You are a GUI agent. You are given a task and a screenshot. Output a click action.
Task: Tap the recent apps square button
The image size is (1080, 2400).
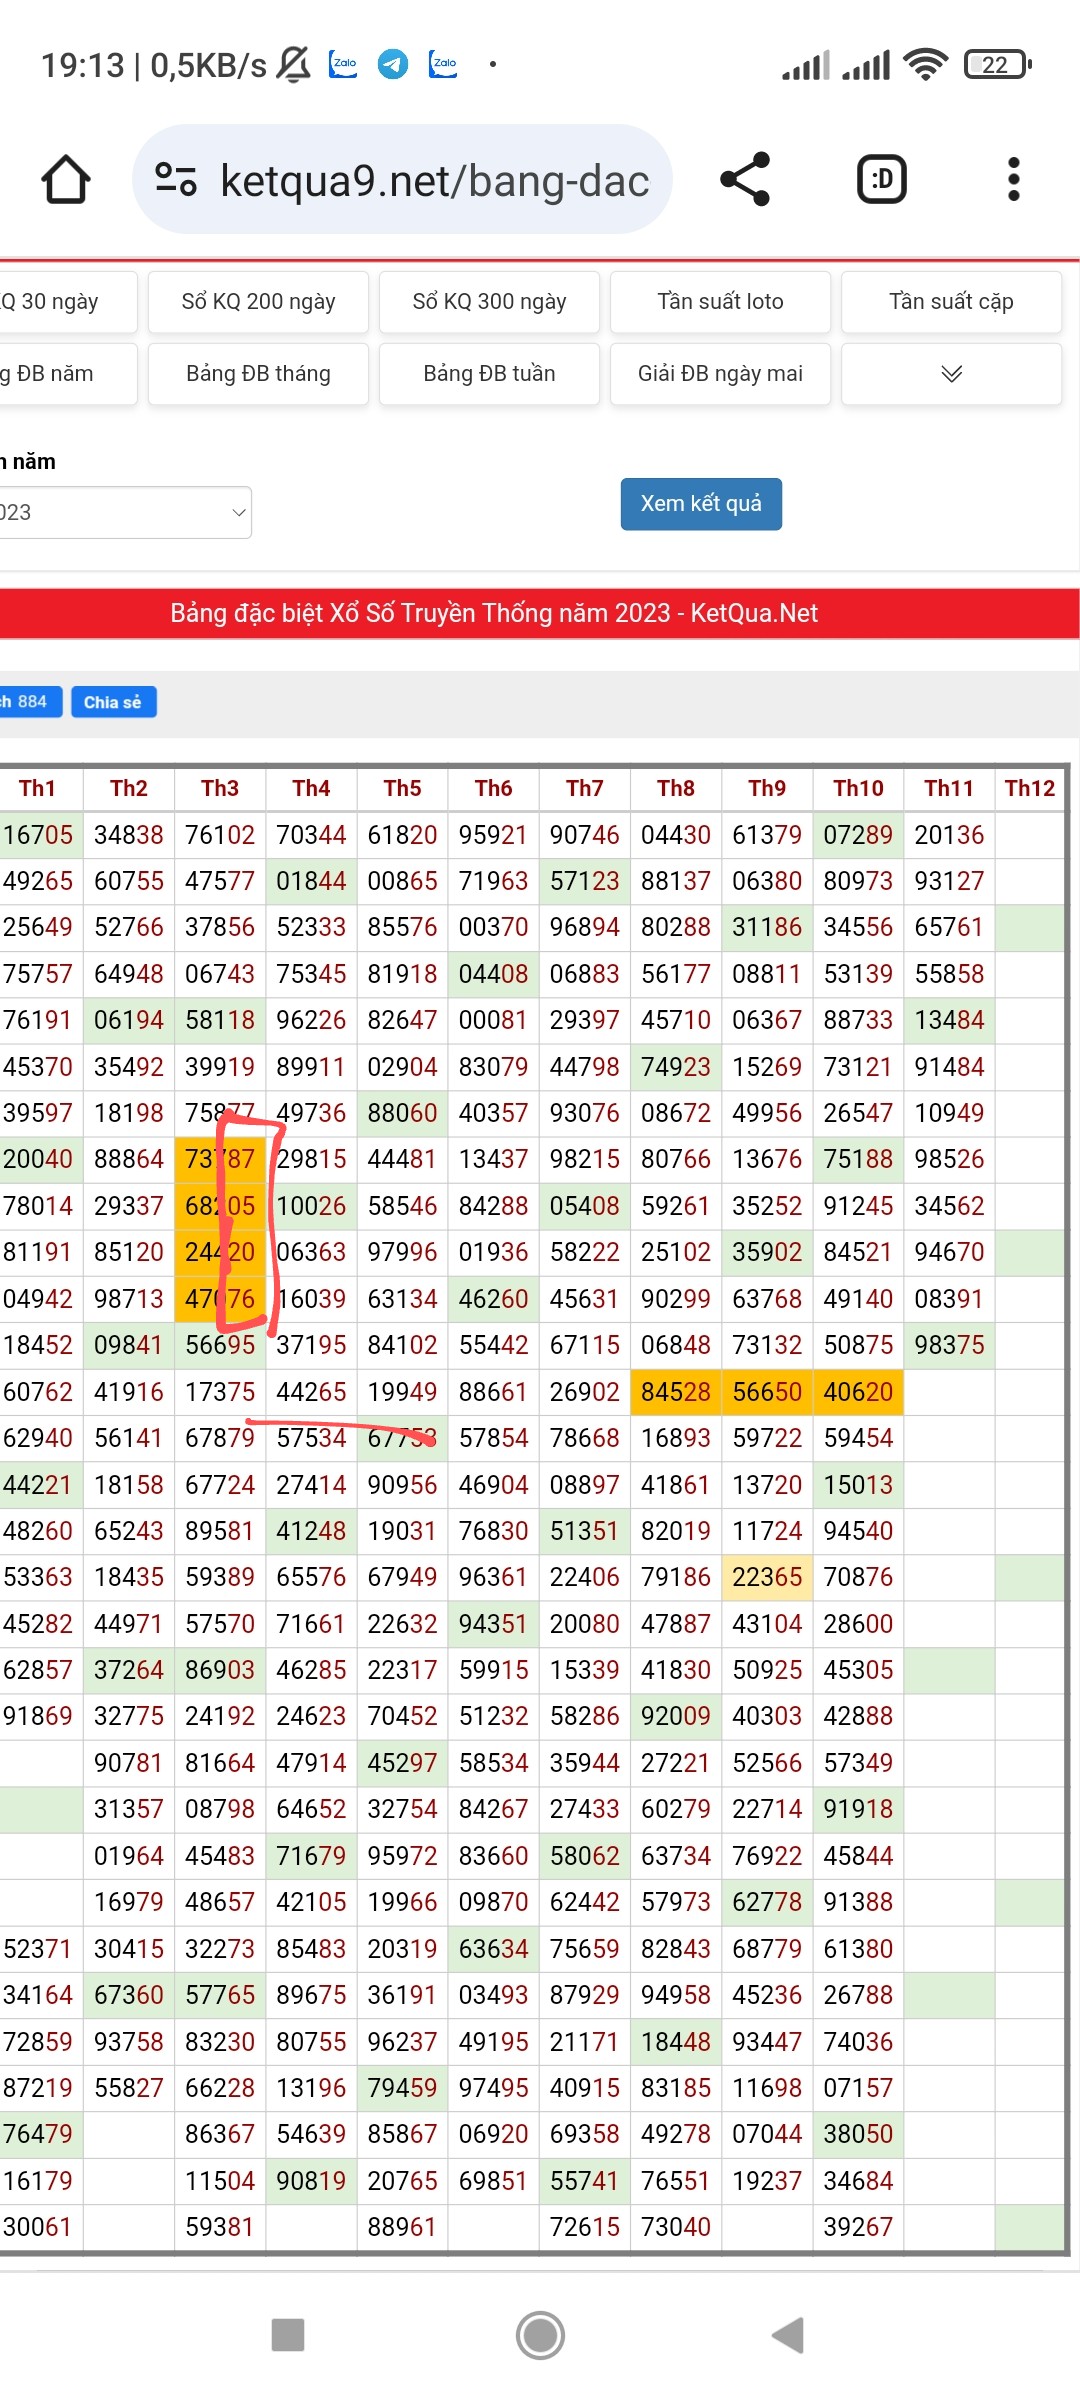288,2335
